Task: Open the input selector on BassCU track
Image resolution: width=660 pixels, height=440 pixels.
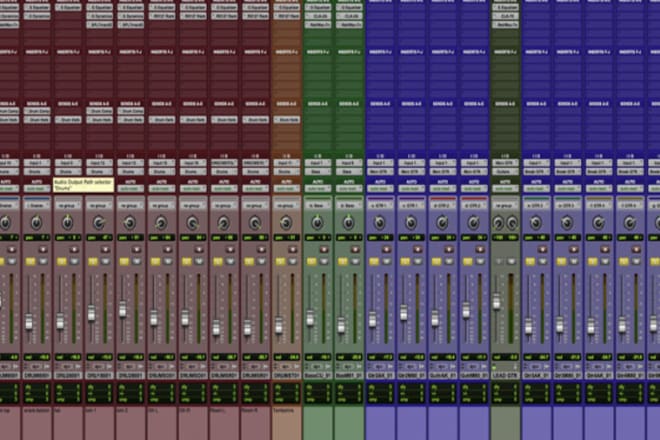Action: tap(317, 163)
